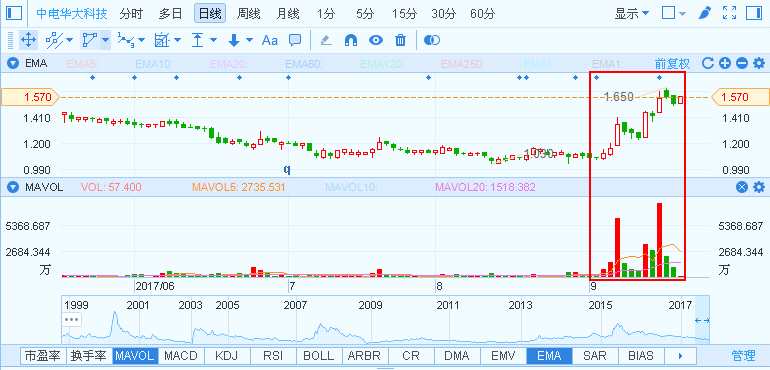Toggle the MAVOL10 line legend
The width and height of the screenshot is (770, 370).
[350, 187]
